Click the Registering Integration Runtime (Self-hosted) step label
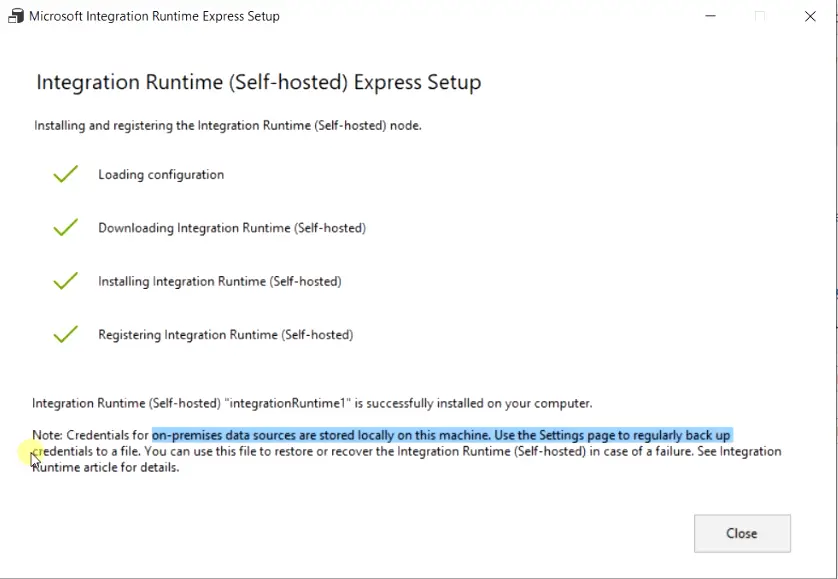Viewport: 838px width, 579px height. coord(226,335)
